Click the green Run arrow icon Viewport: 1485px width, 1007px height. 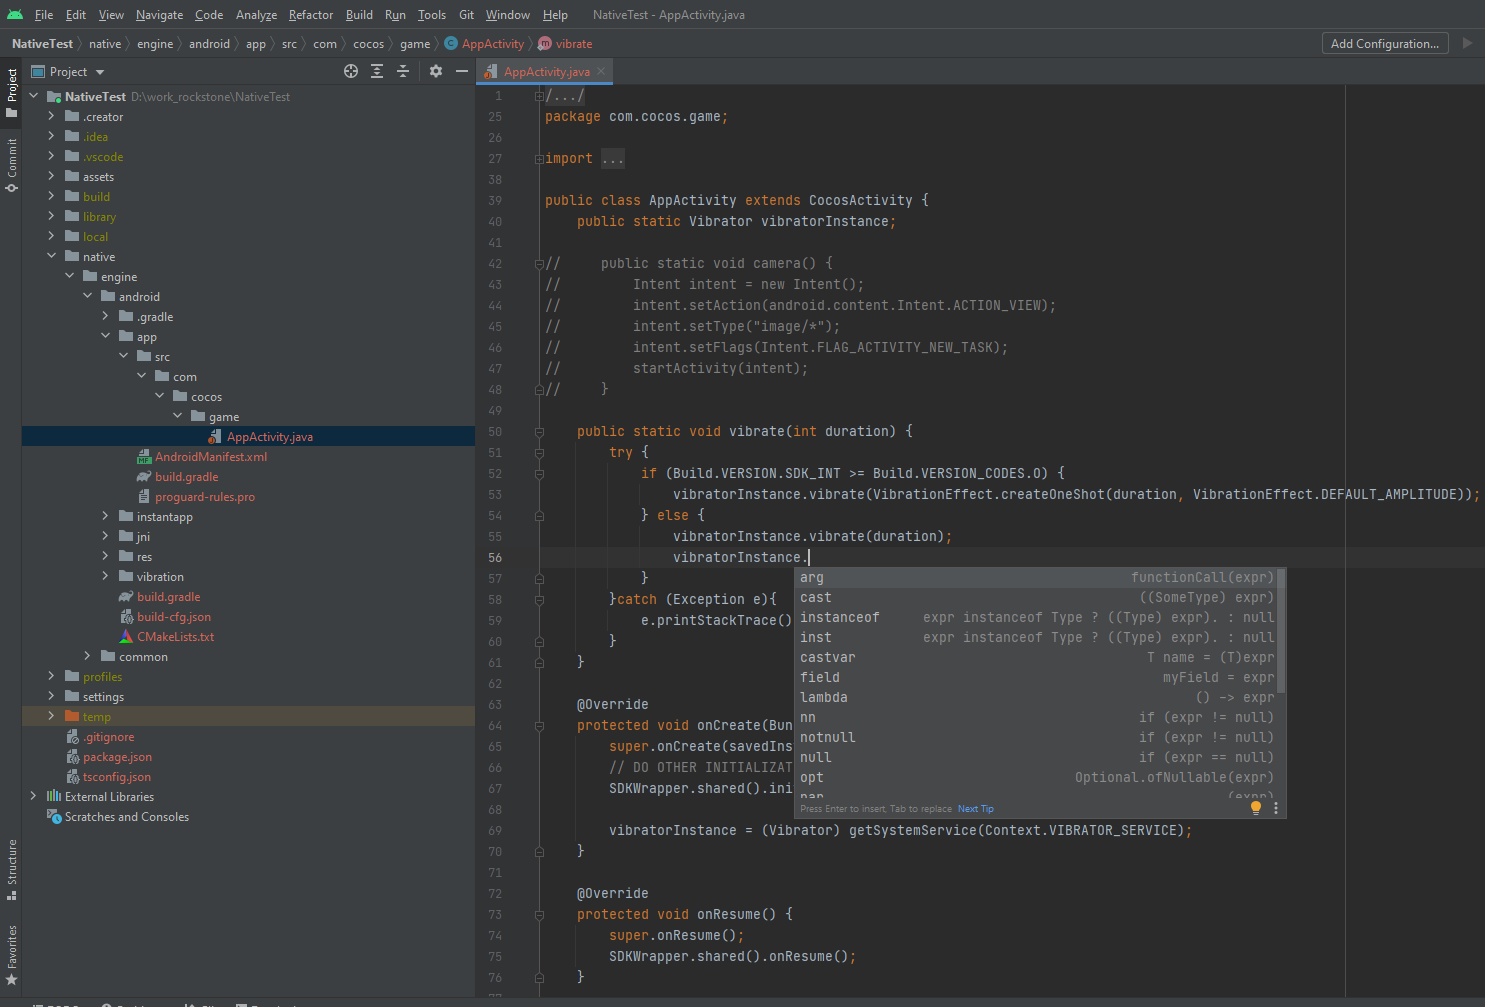coord(1467,43)
